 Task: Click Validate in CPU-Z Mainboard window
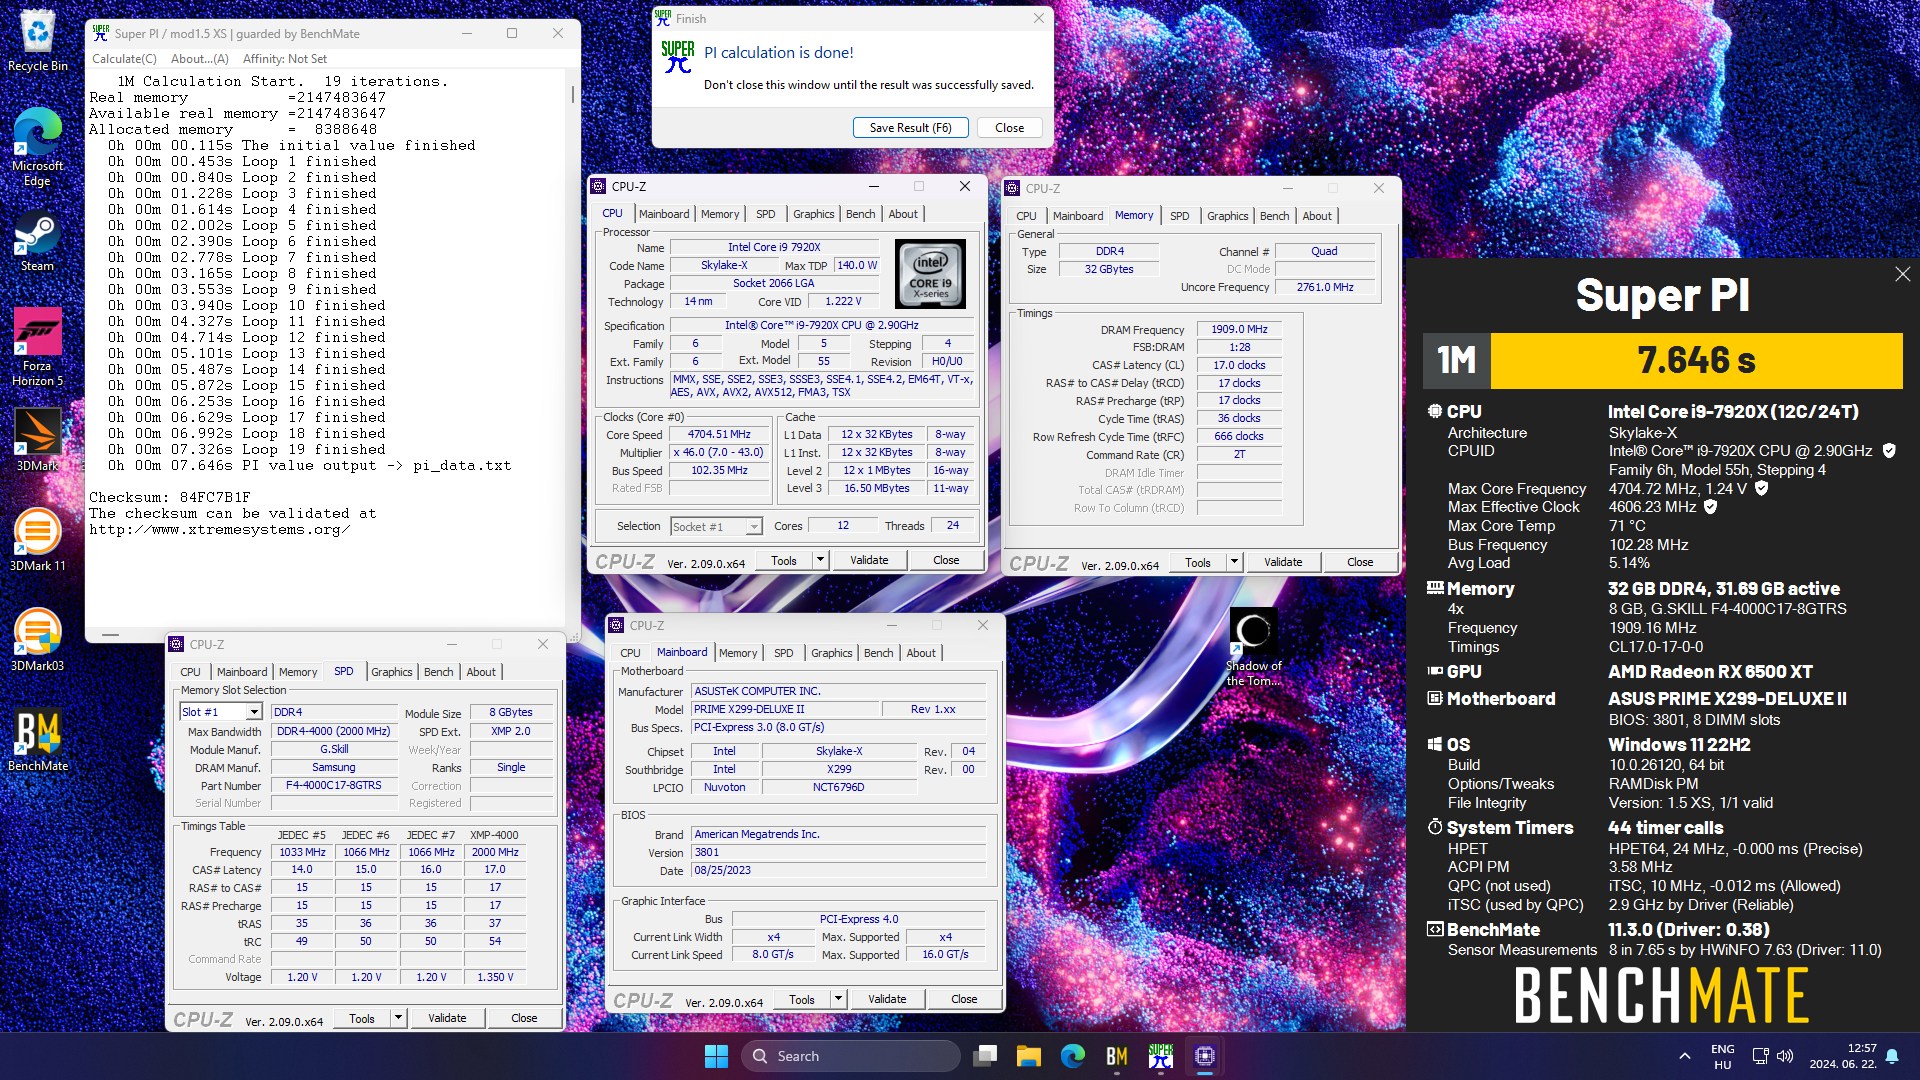(x=887, y=999)
